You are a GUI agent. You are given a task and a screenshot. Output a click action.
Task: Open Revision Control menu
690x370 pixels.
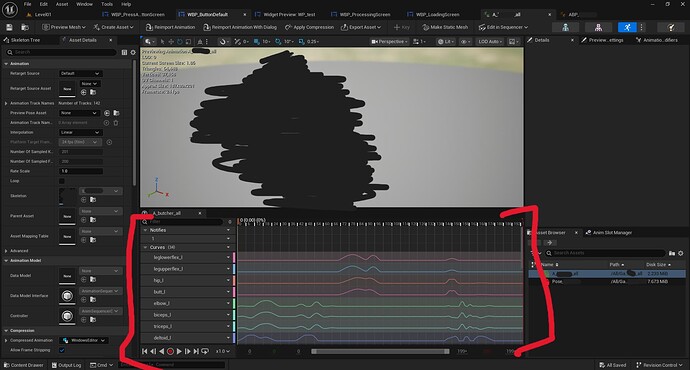659,365
